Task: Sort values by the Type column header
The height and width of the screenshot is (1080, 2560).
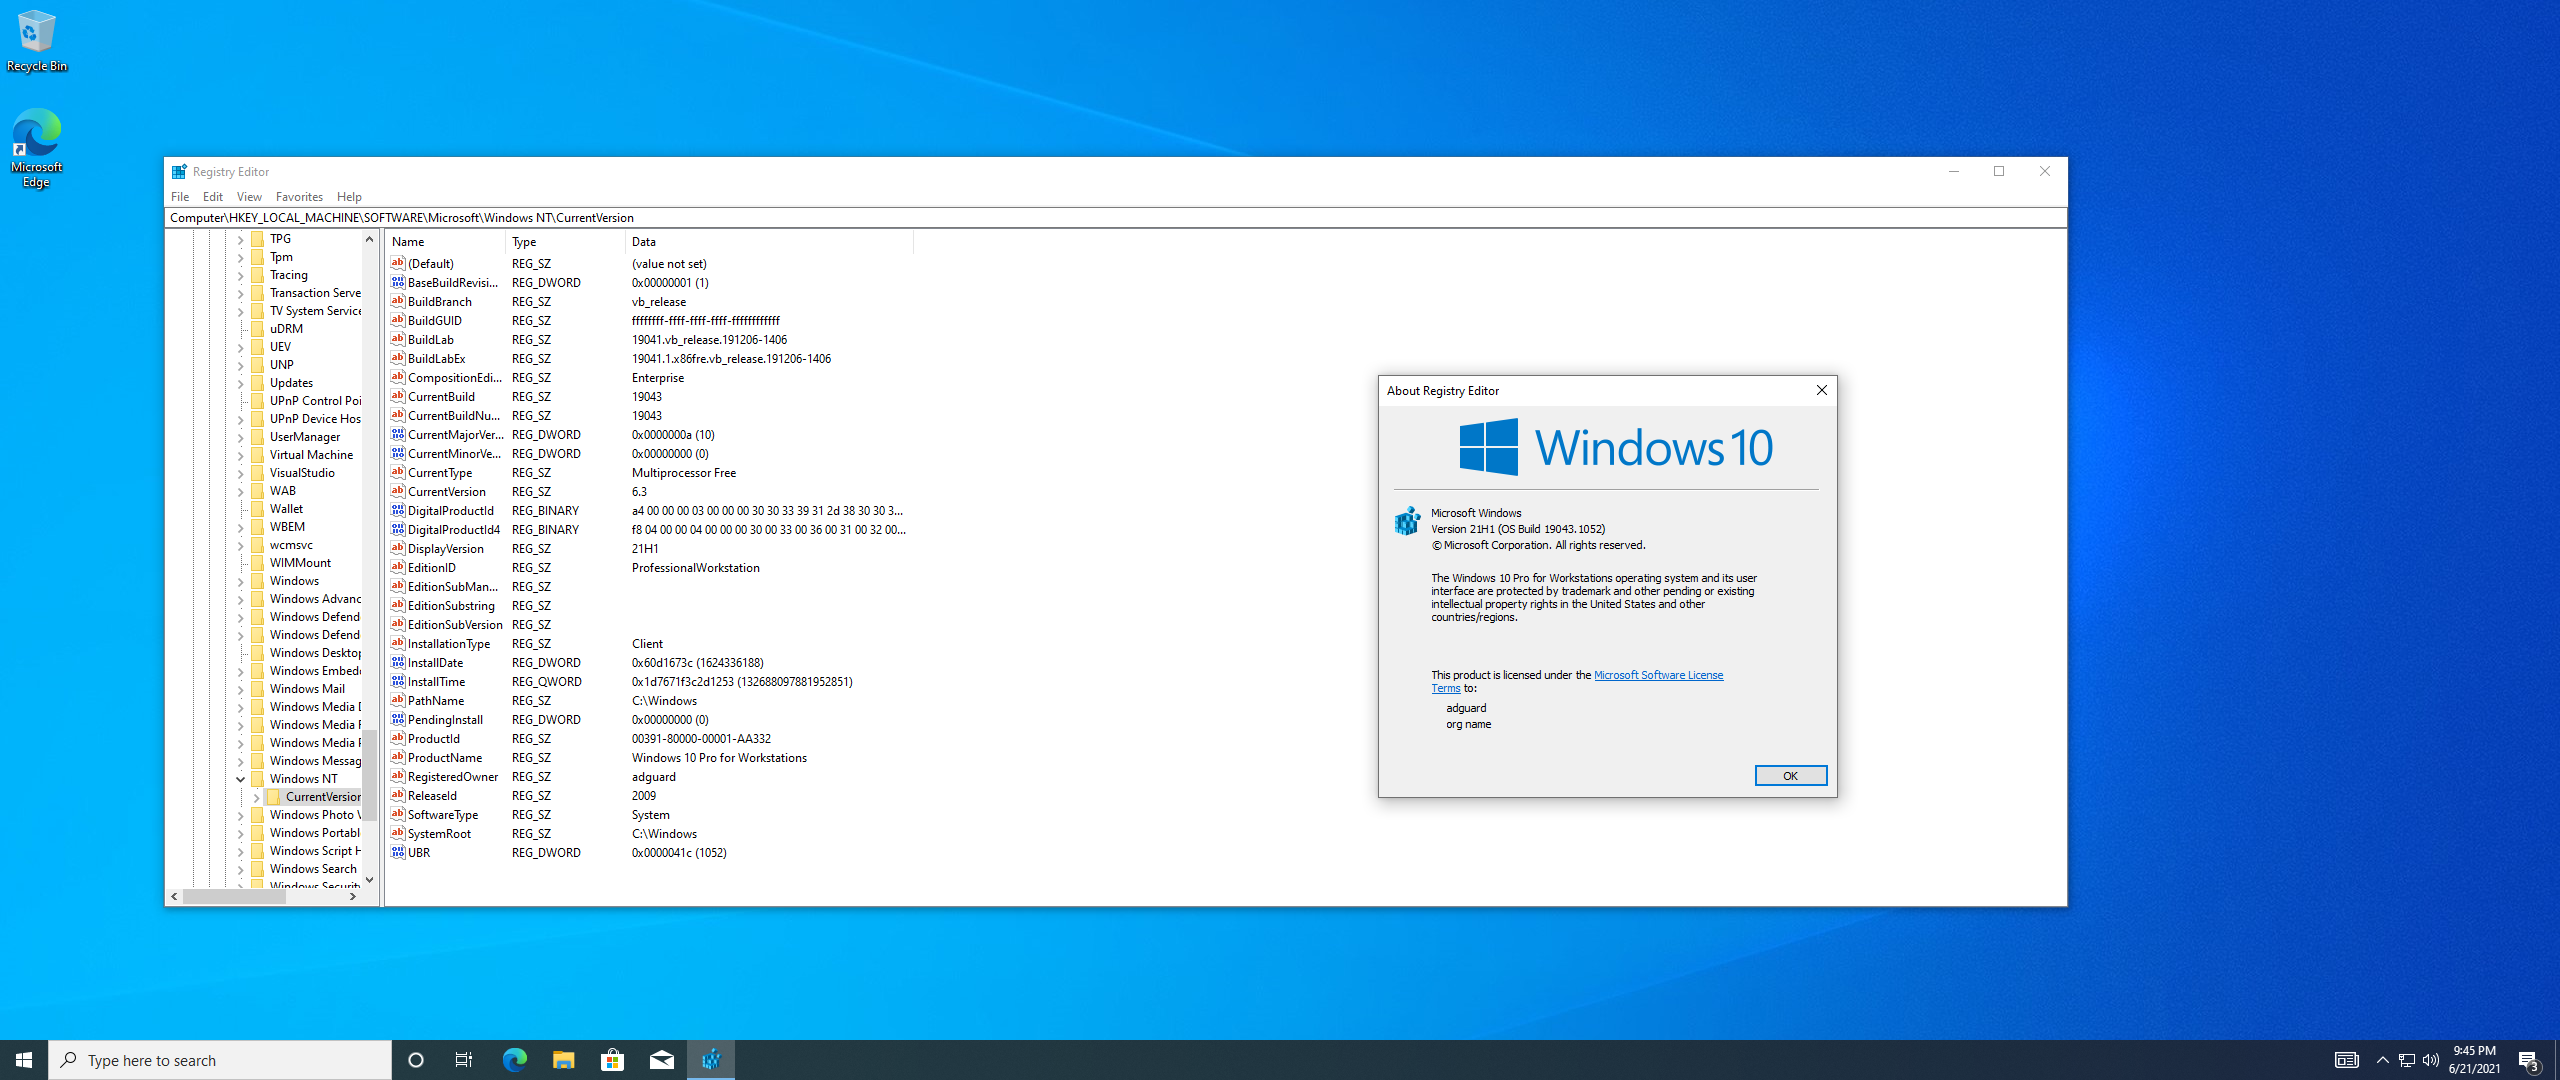Action: pyautogui.click(x=565, y=242)
